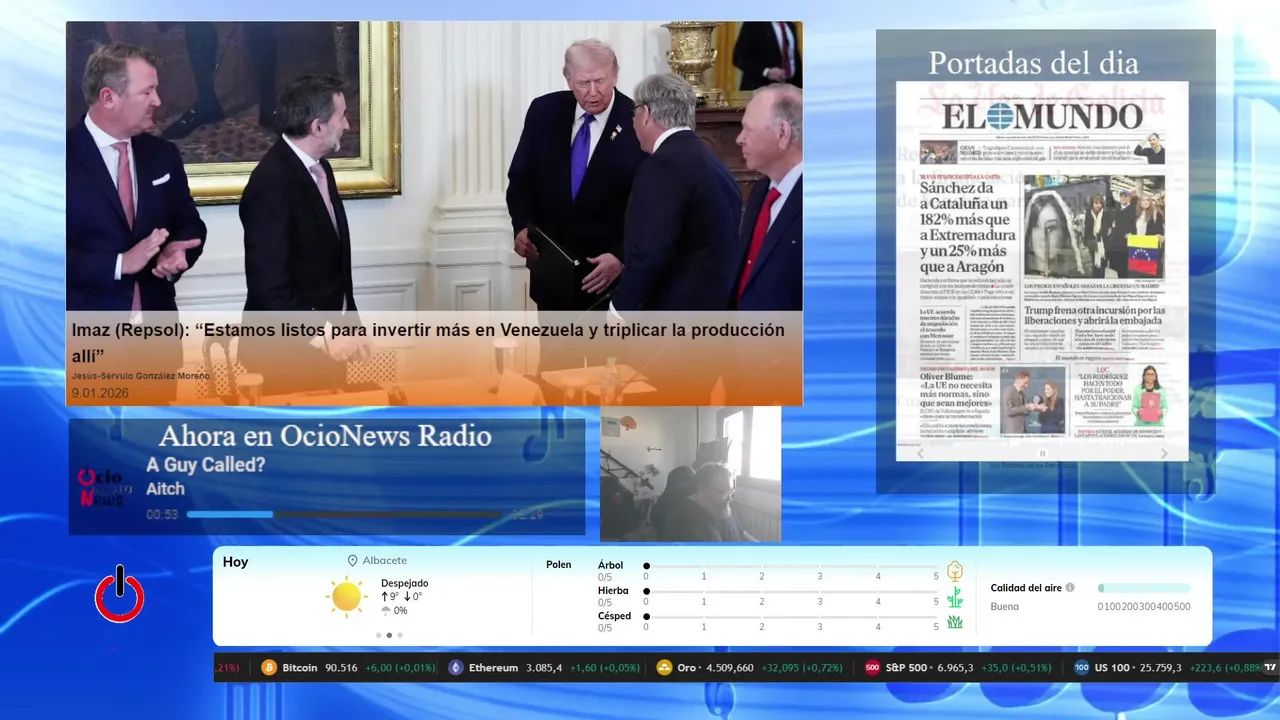
Task: Select the second weather carousel dot
Action: coord(389,635)
